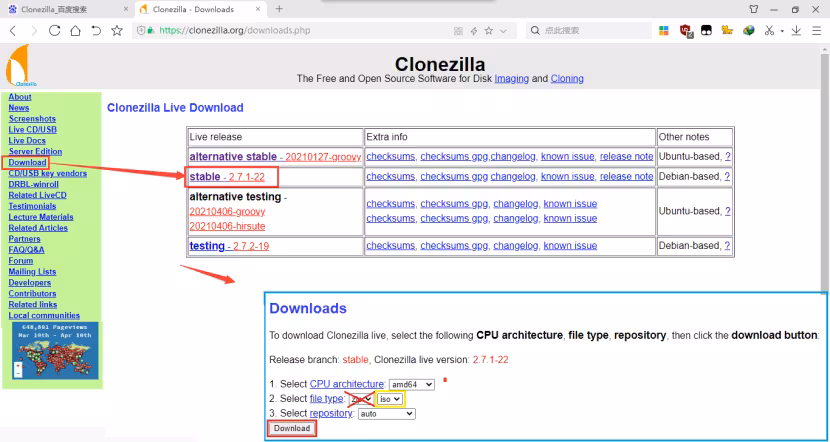Open release note for stable row
The height and width of the screenshot is (442, 830).
[x=626, y=176]
